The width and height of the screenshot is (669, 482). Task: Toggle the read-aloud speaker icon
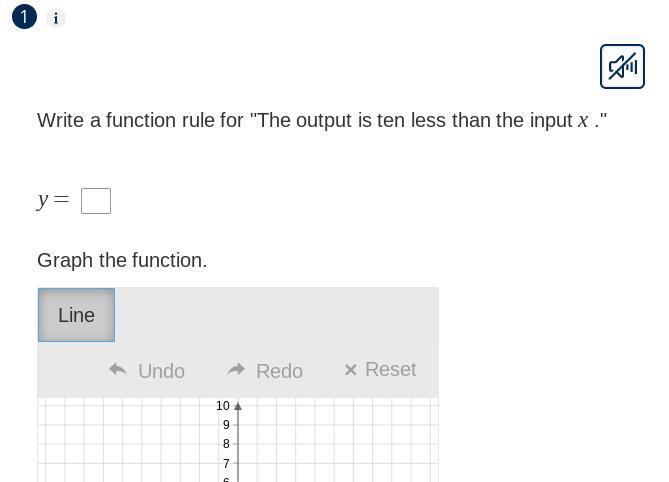click(622, 67)
